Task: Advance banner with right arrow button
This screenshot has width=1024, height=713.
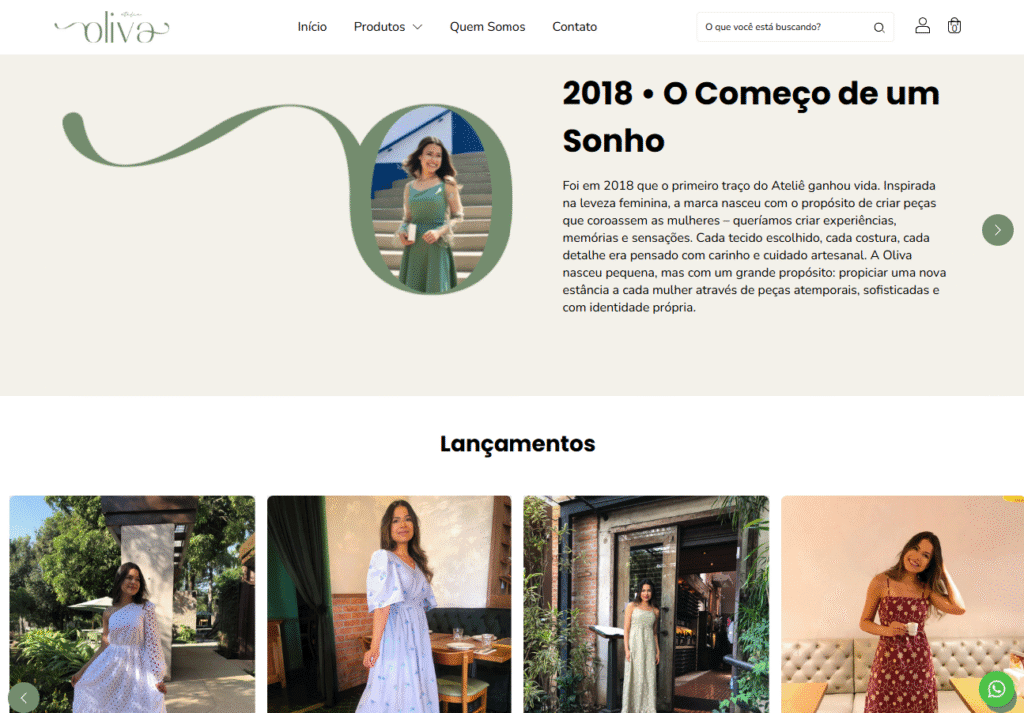Action: tap(997, 230)
